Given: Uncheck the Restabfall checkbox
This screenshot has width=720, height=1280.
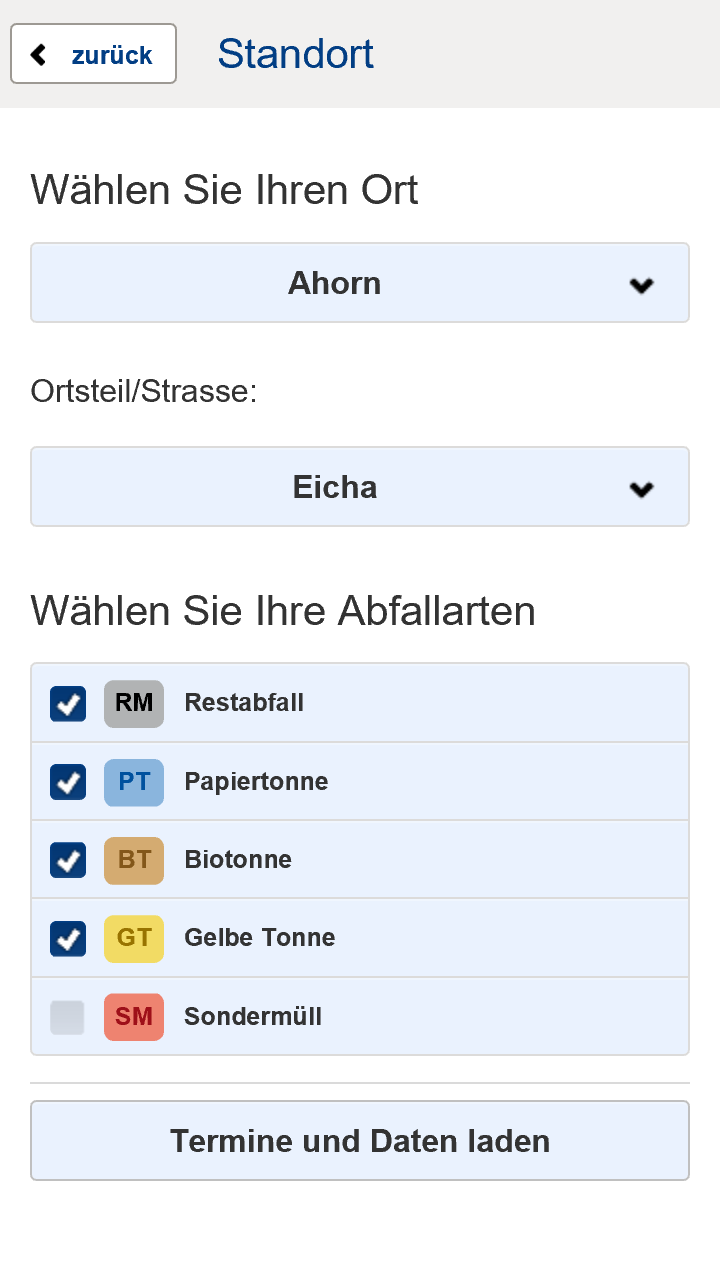Looking at the screenshot, I should (x=68, y=703).
